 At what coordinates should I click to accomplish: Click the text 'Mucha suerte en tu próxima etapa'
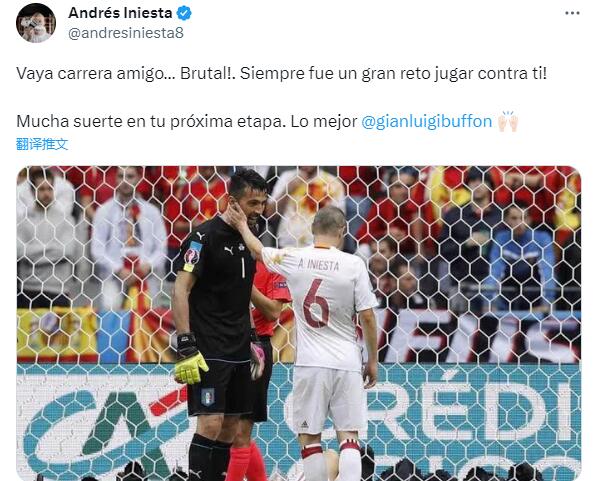tap(149, 121)
